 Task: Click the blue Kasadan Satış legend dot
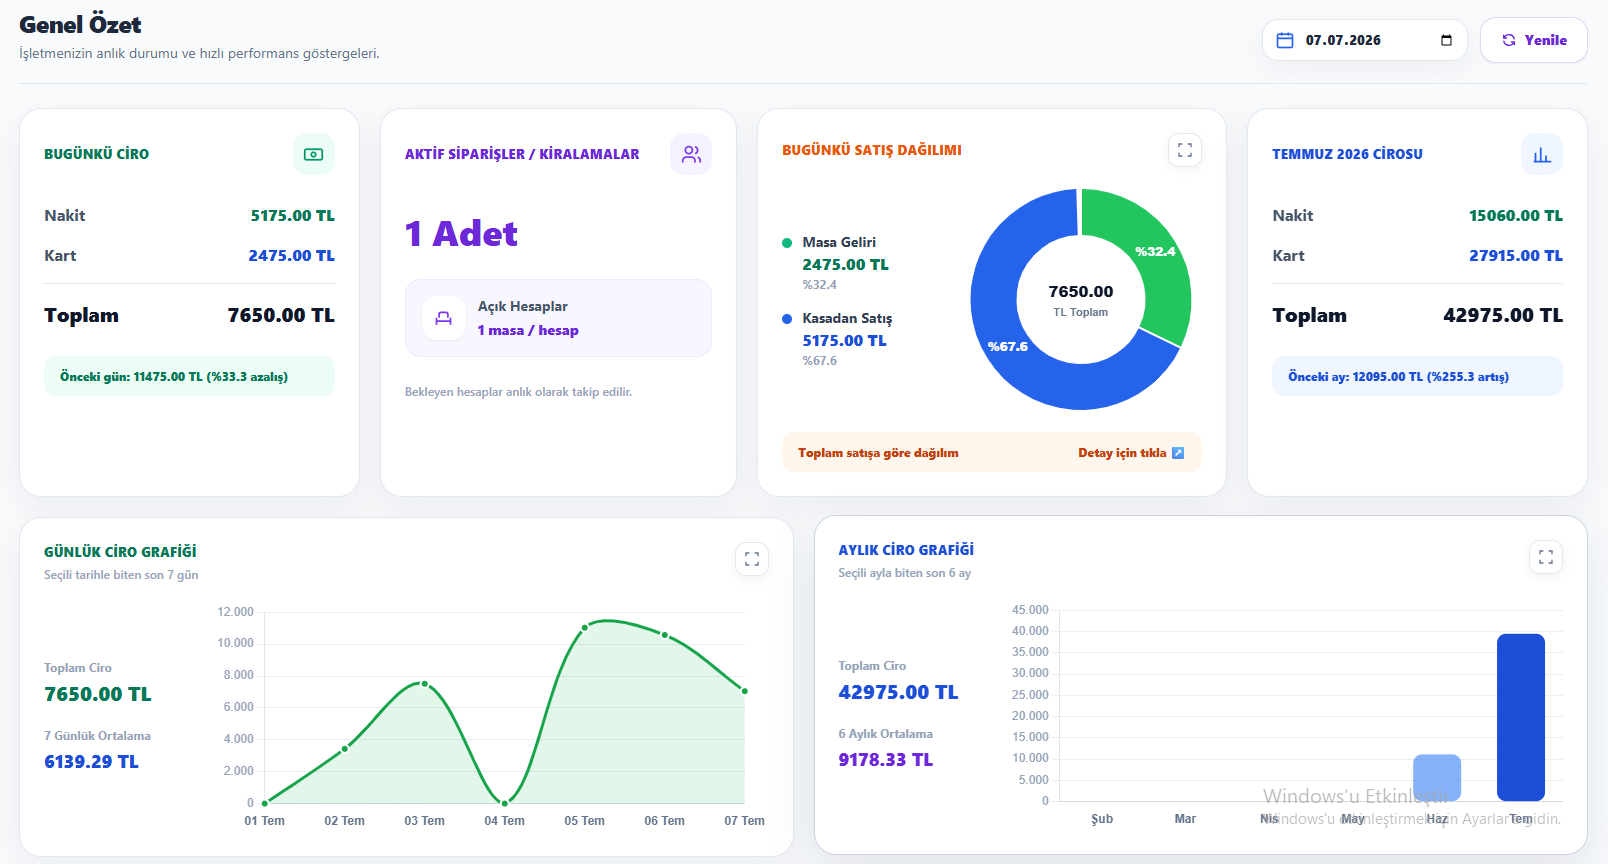(787, 319)
